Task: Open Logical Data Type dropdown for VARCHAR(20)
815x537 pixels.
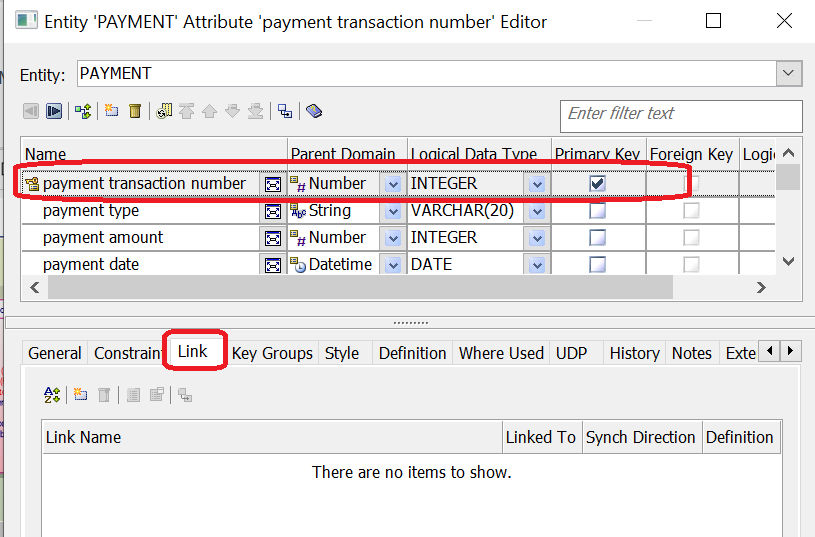Action: (x=538, y=212)
